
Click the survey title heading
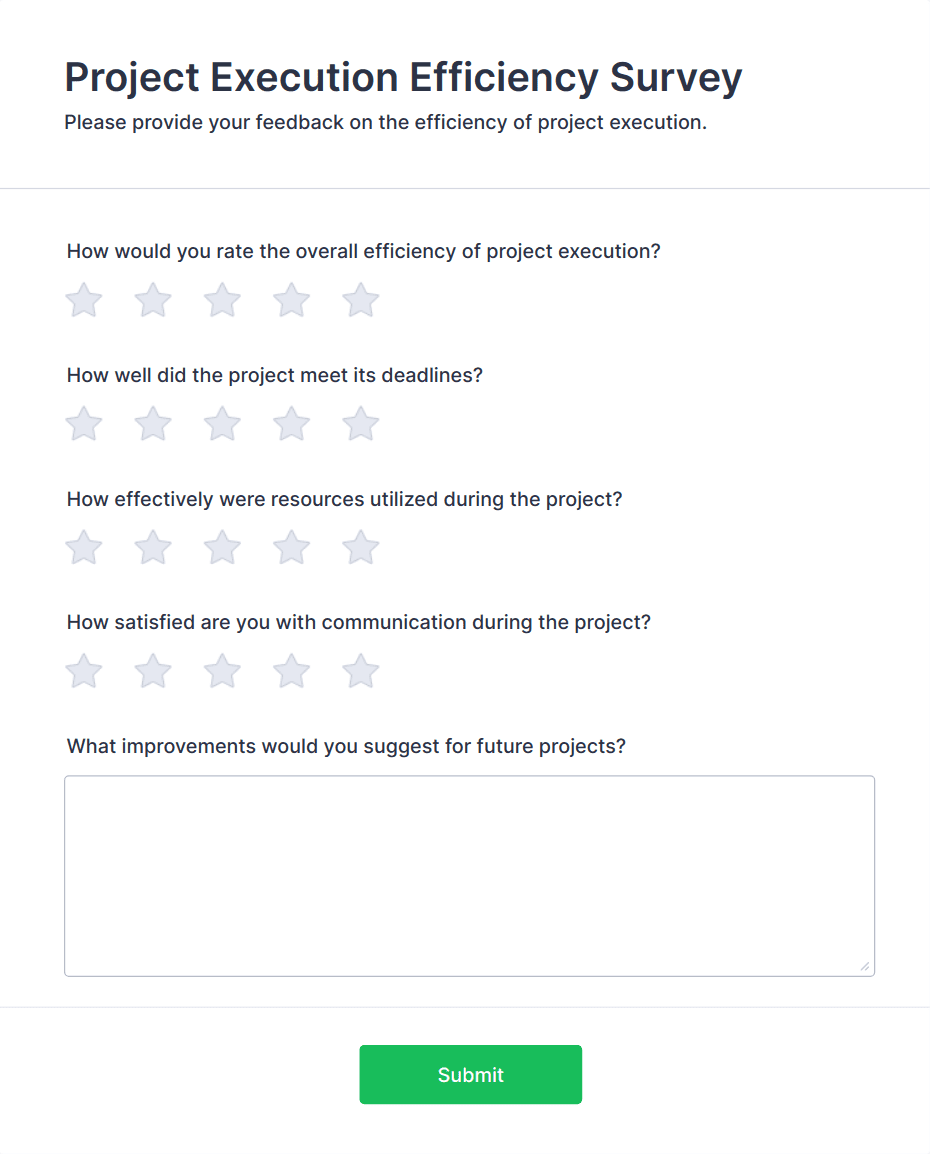pyautogui.click(x=402, y=77)
